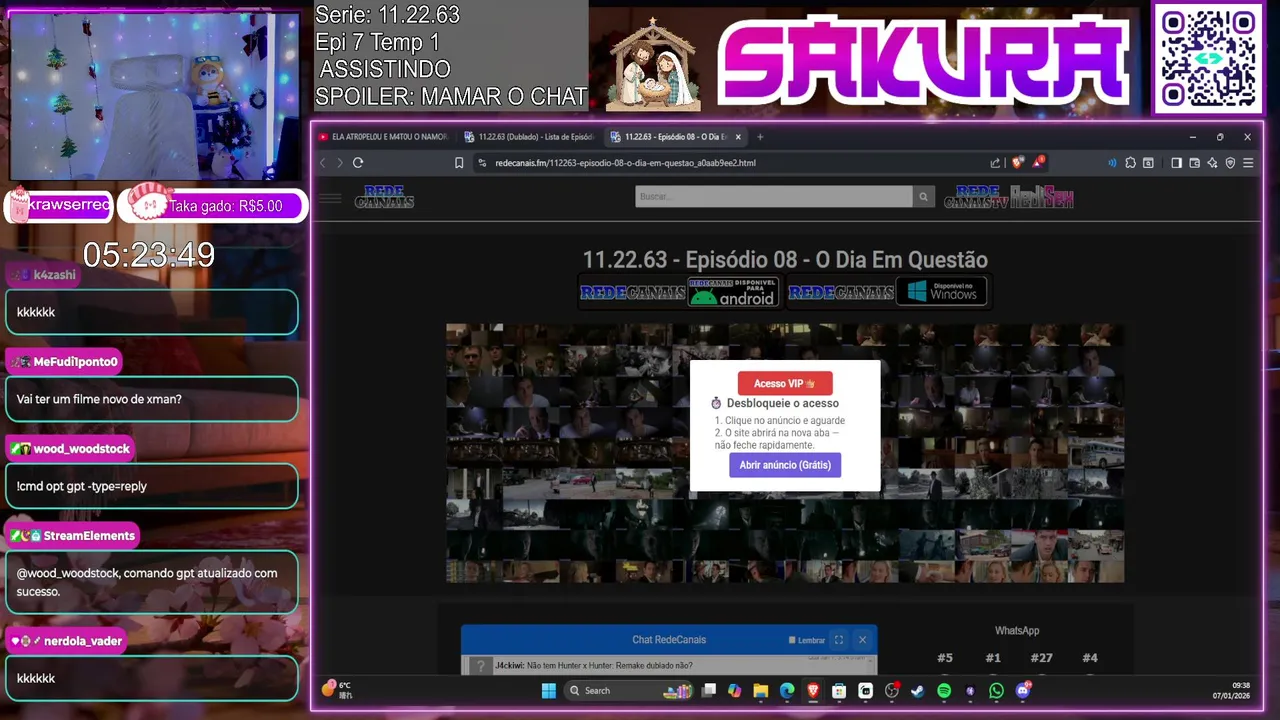Image resolution: width=1280 pixels, height=720 pixels.
Task: Open Windows Start menu
Action: coord(549,690)
